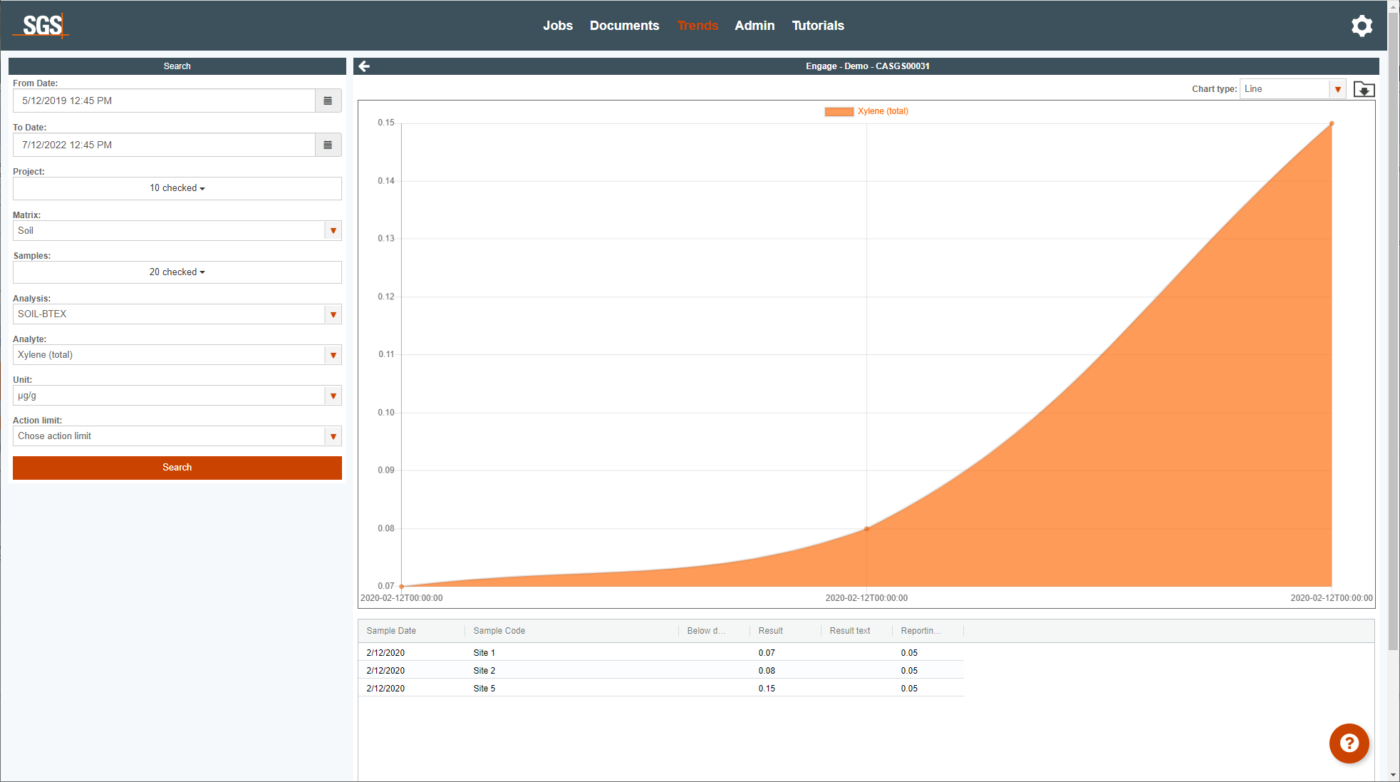Go to the Jobs menu
This screenshot has height=782, width=1400.
tap(557, 26)
